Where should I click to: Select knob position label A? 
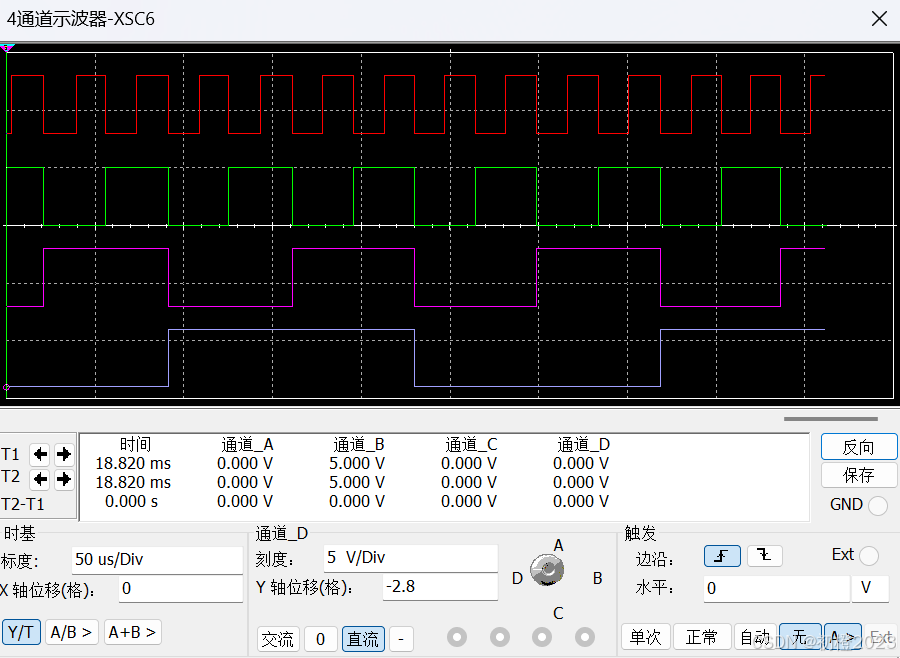558,545
